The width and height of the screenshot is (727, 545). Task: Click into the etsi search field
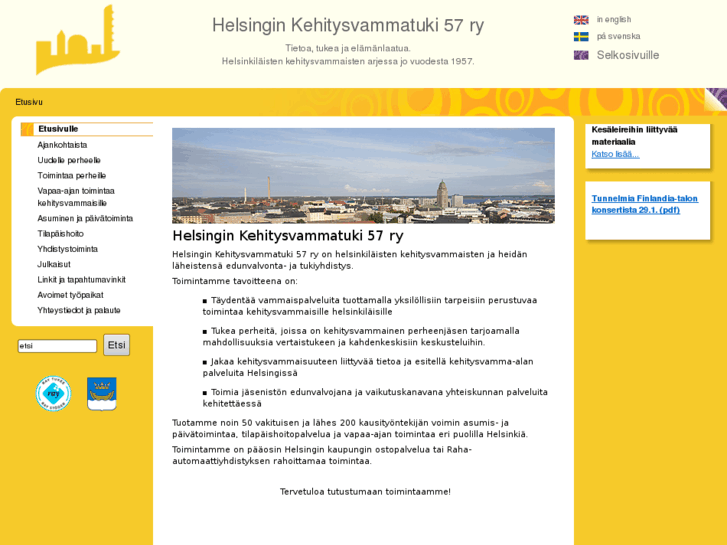click(57, 346)
